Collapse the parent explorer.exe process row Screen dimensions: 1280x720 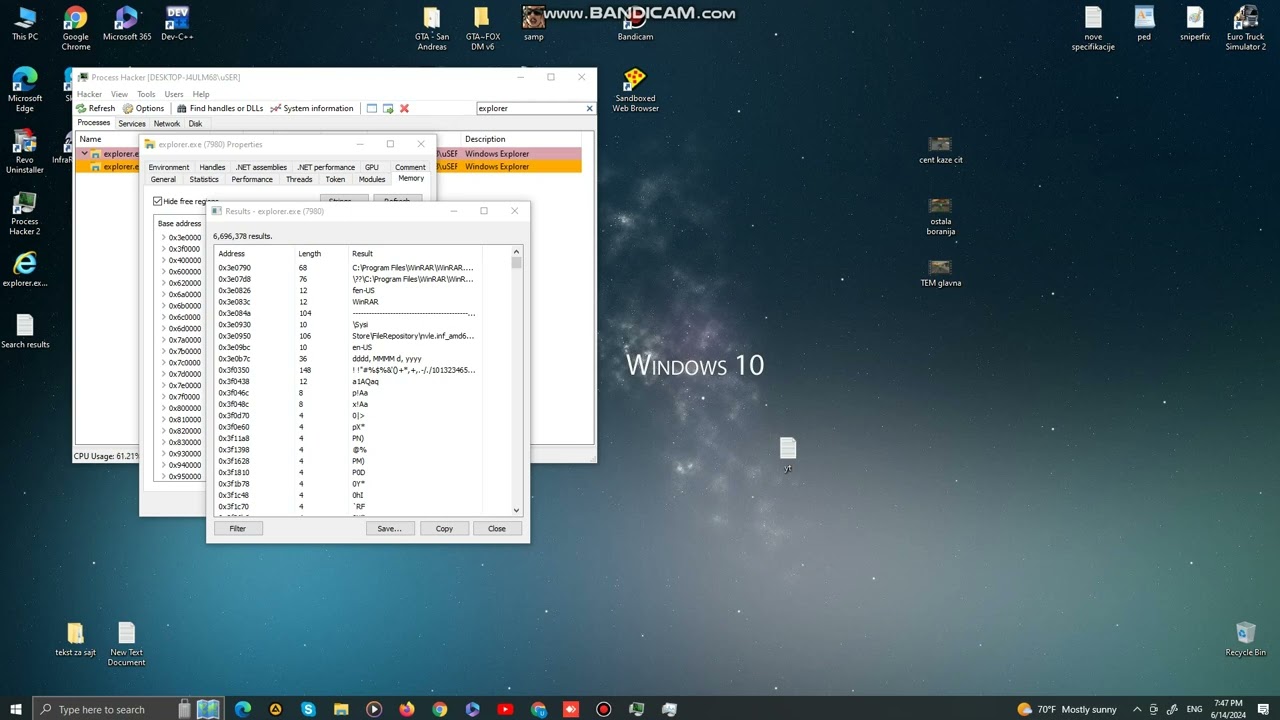point(85,154)
